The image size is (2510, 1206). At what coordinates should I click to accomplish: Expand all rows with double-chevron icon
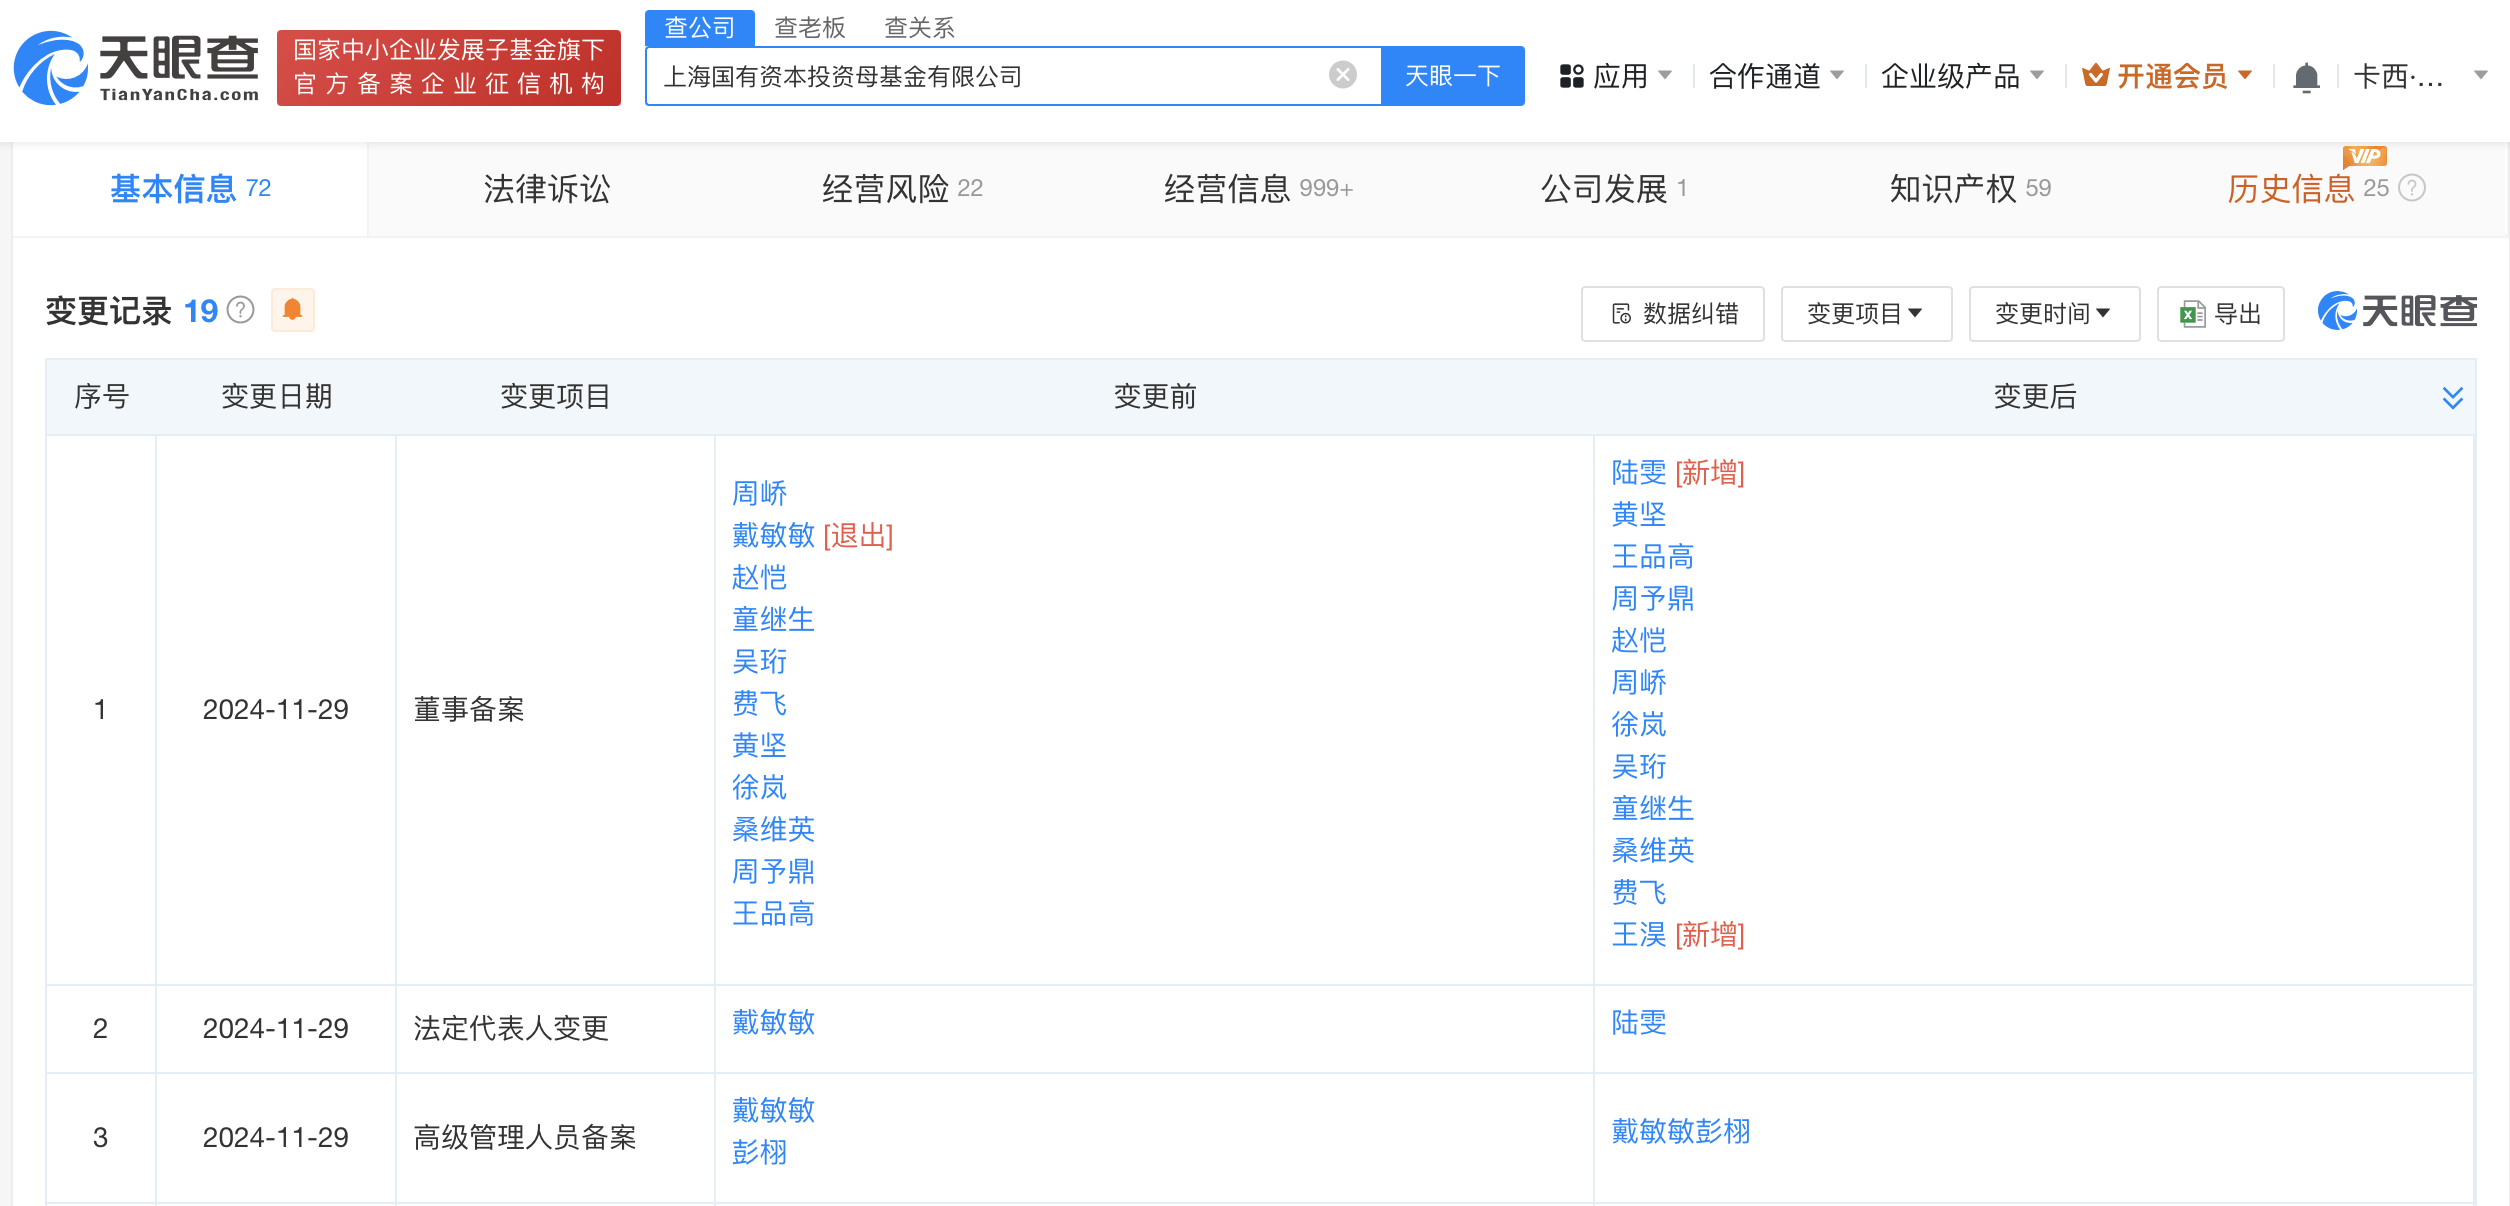[2452, 398]
